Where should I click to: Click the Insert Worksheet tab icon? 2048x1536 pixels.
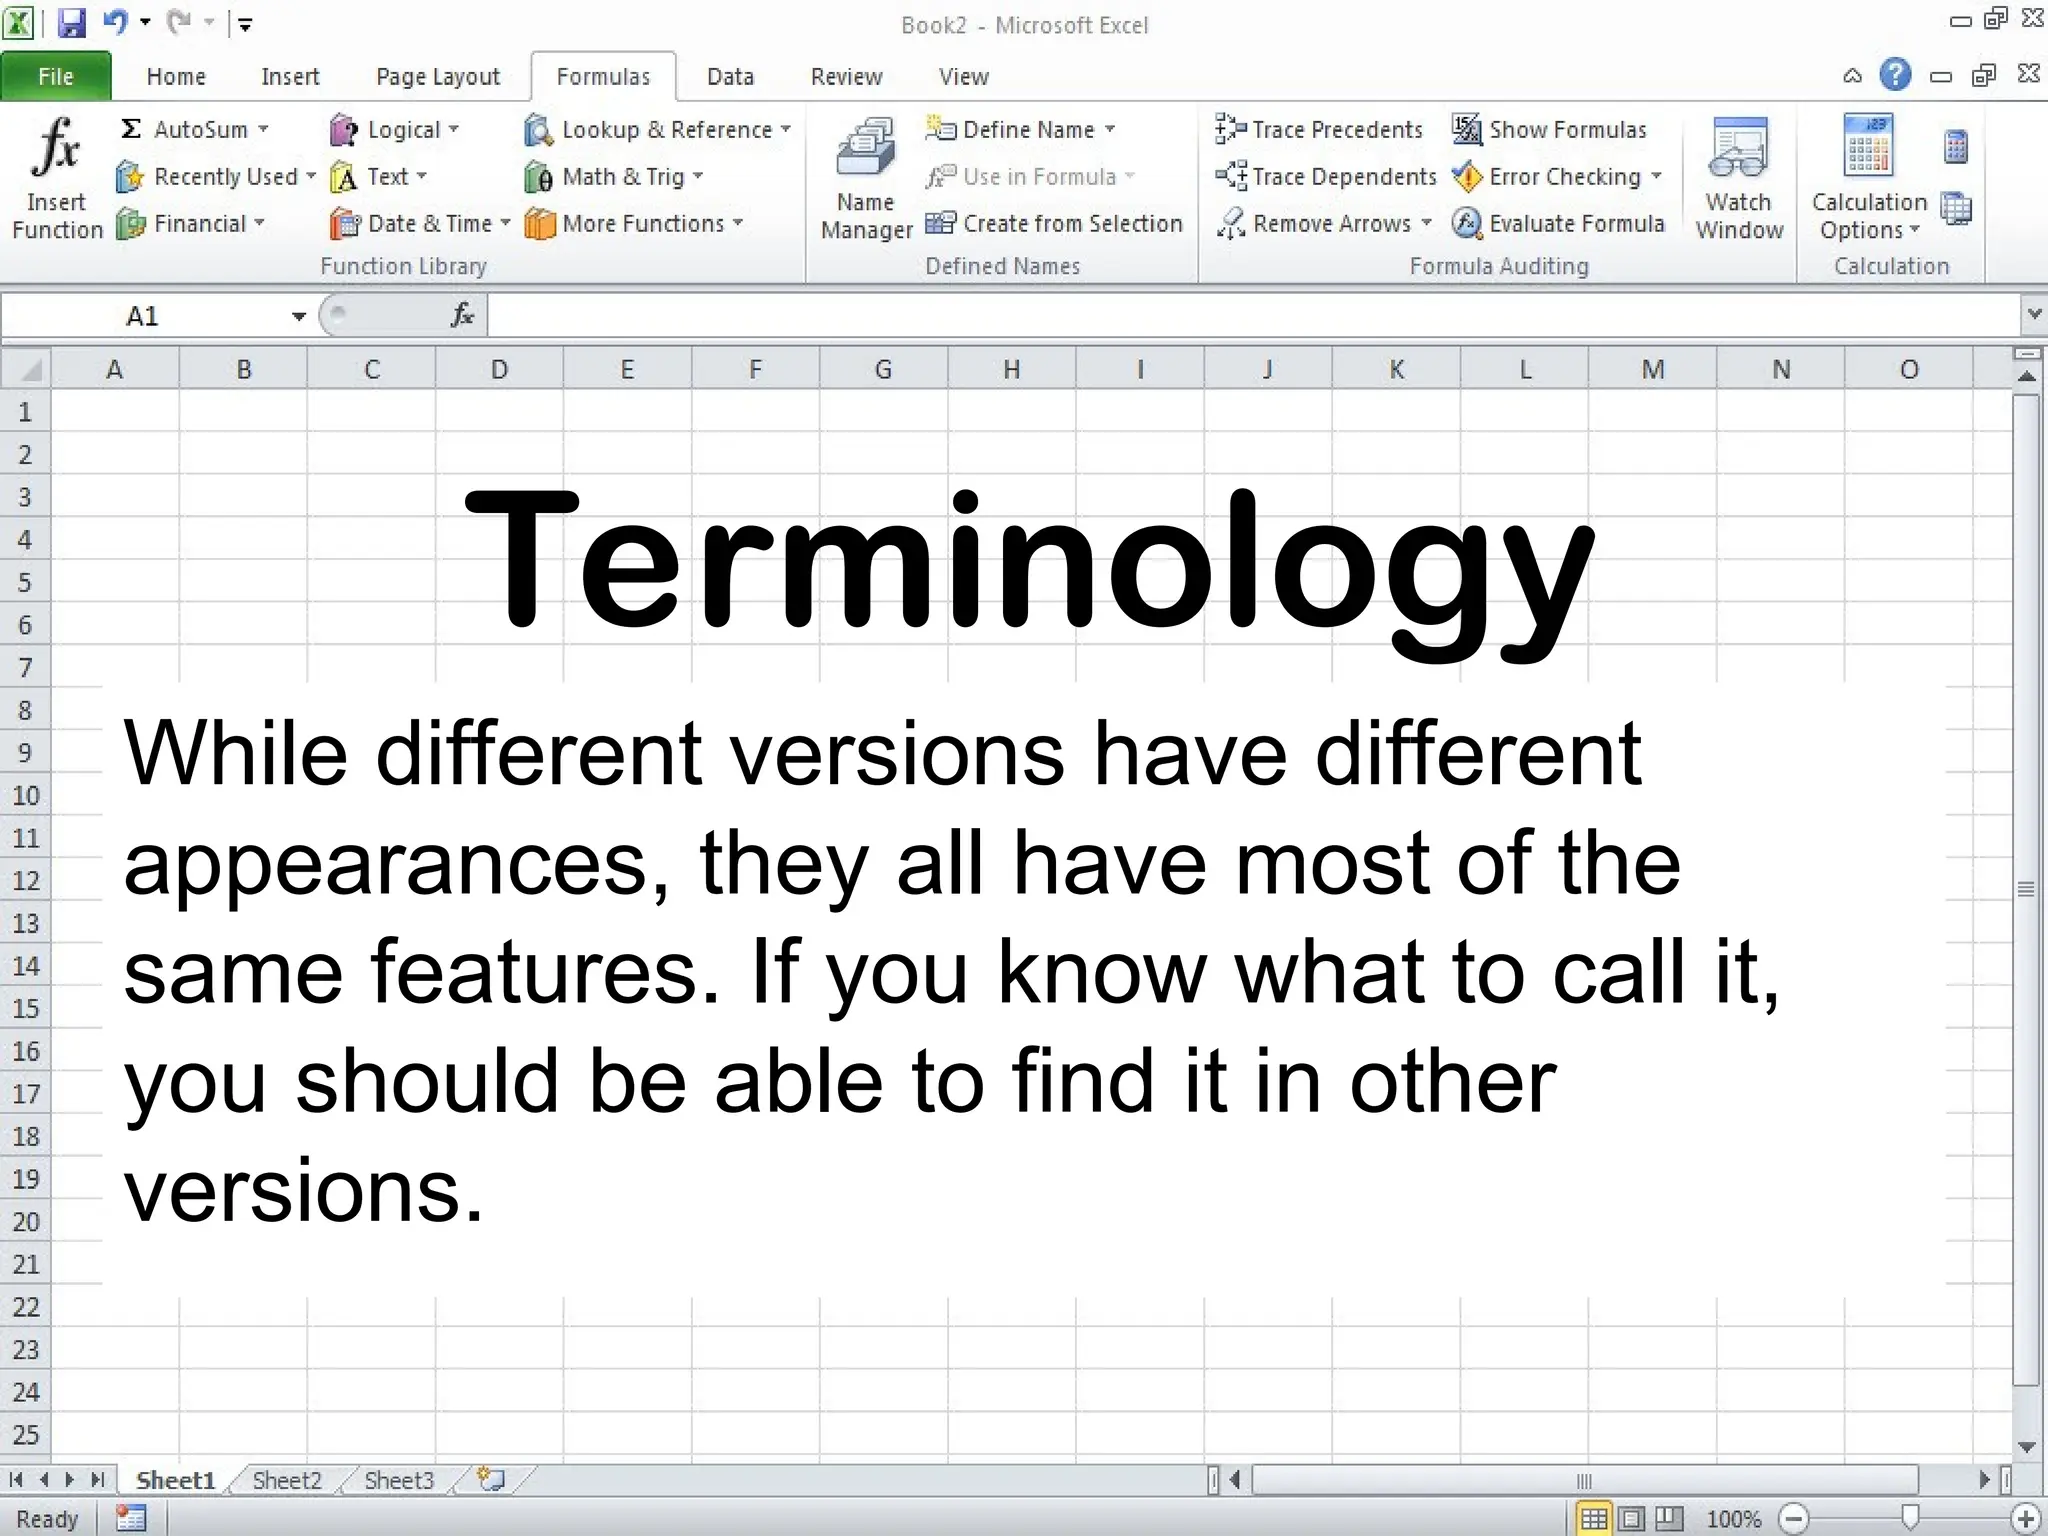(x=491, y=1479)
